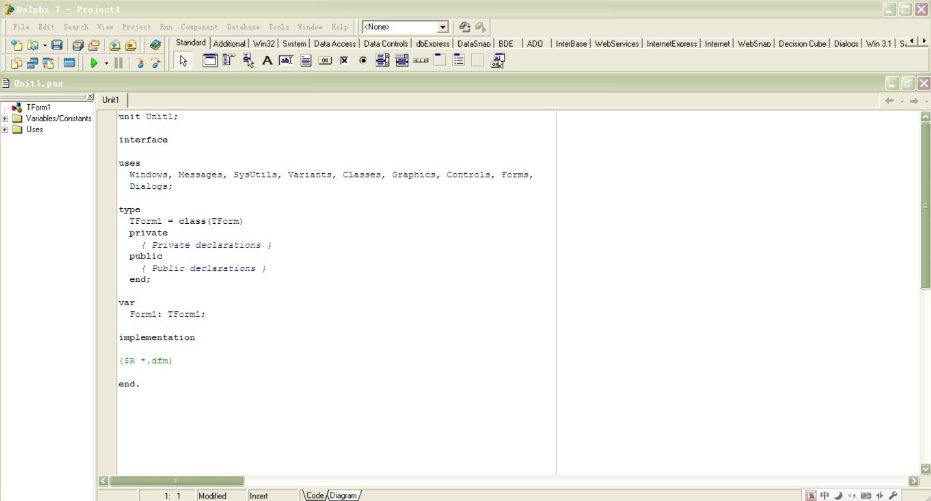Select the ComboBox component icon
This screenshot has width=931, height=501.
pyautogui.click(x=402, y=60)
